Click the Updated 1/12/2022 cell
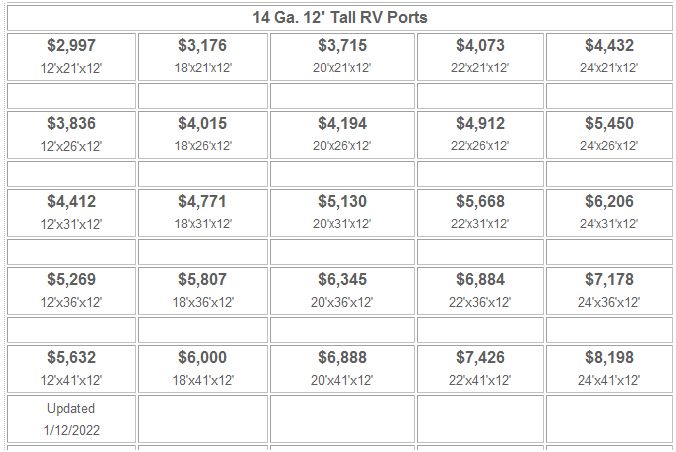This screenshot has height=452, width=676. click(72, 419)
